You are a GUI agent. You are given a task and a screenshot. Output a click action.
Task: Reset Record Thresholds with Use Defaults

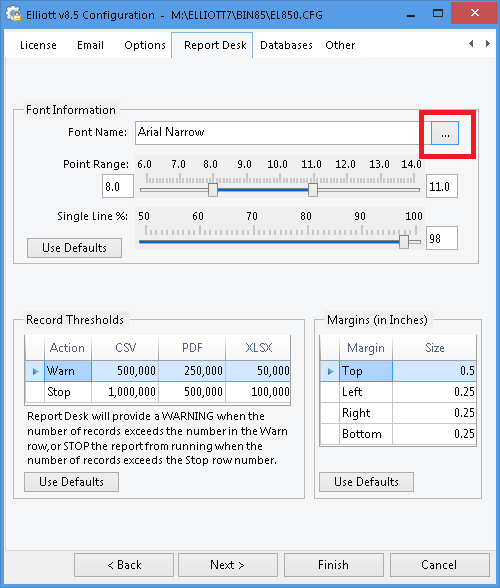click(71, 482)
